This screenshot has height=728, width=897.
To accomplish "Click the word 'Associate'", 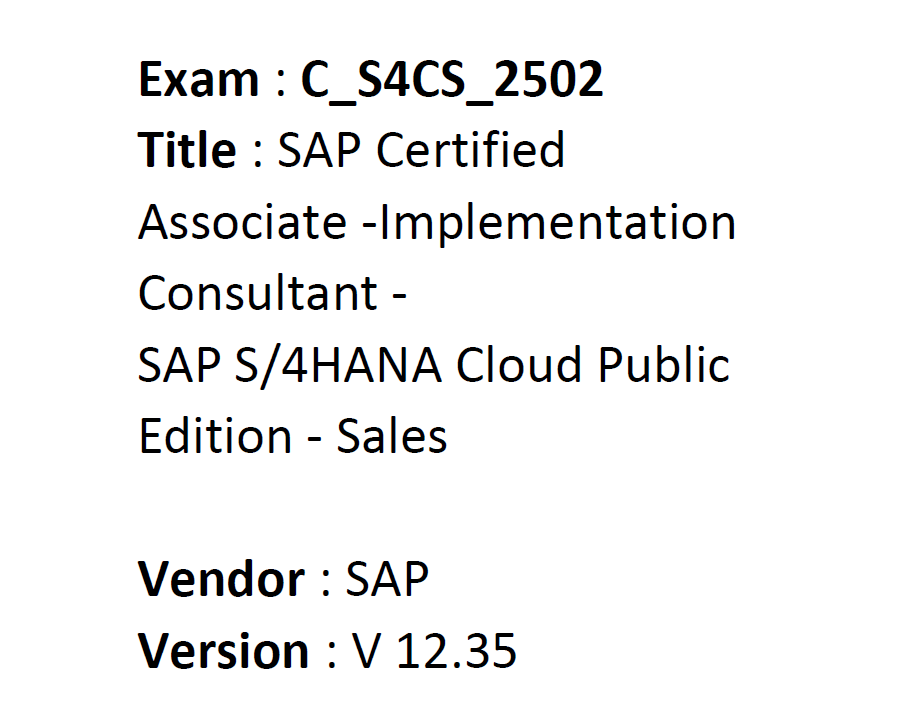I will 243,222.
